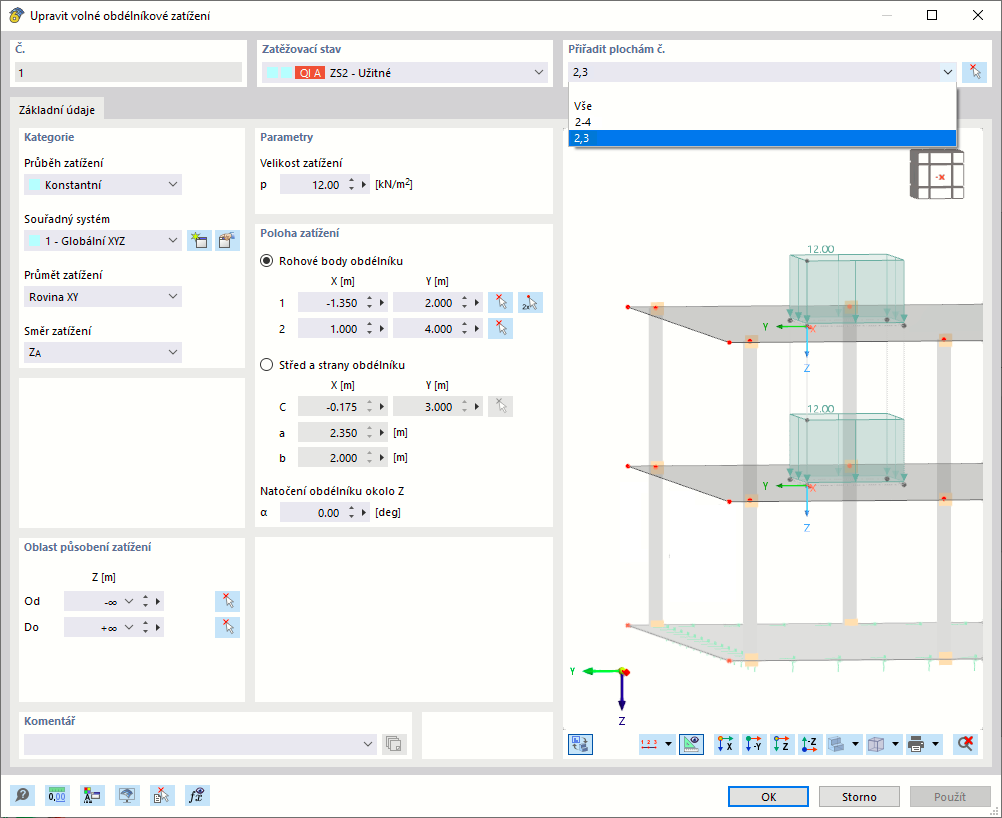Open the Průběh zatížení 'Konstantní' dropdown
Screen dimensions: 1002x818
[x=173, y=185]
